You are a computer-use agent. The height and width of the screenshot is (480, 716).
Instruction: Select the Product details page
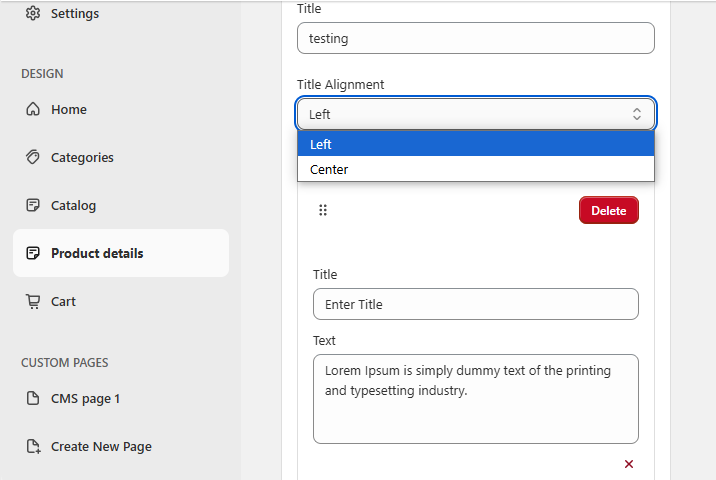121,253
